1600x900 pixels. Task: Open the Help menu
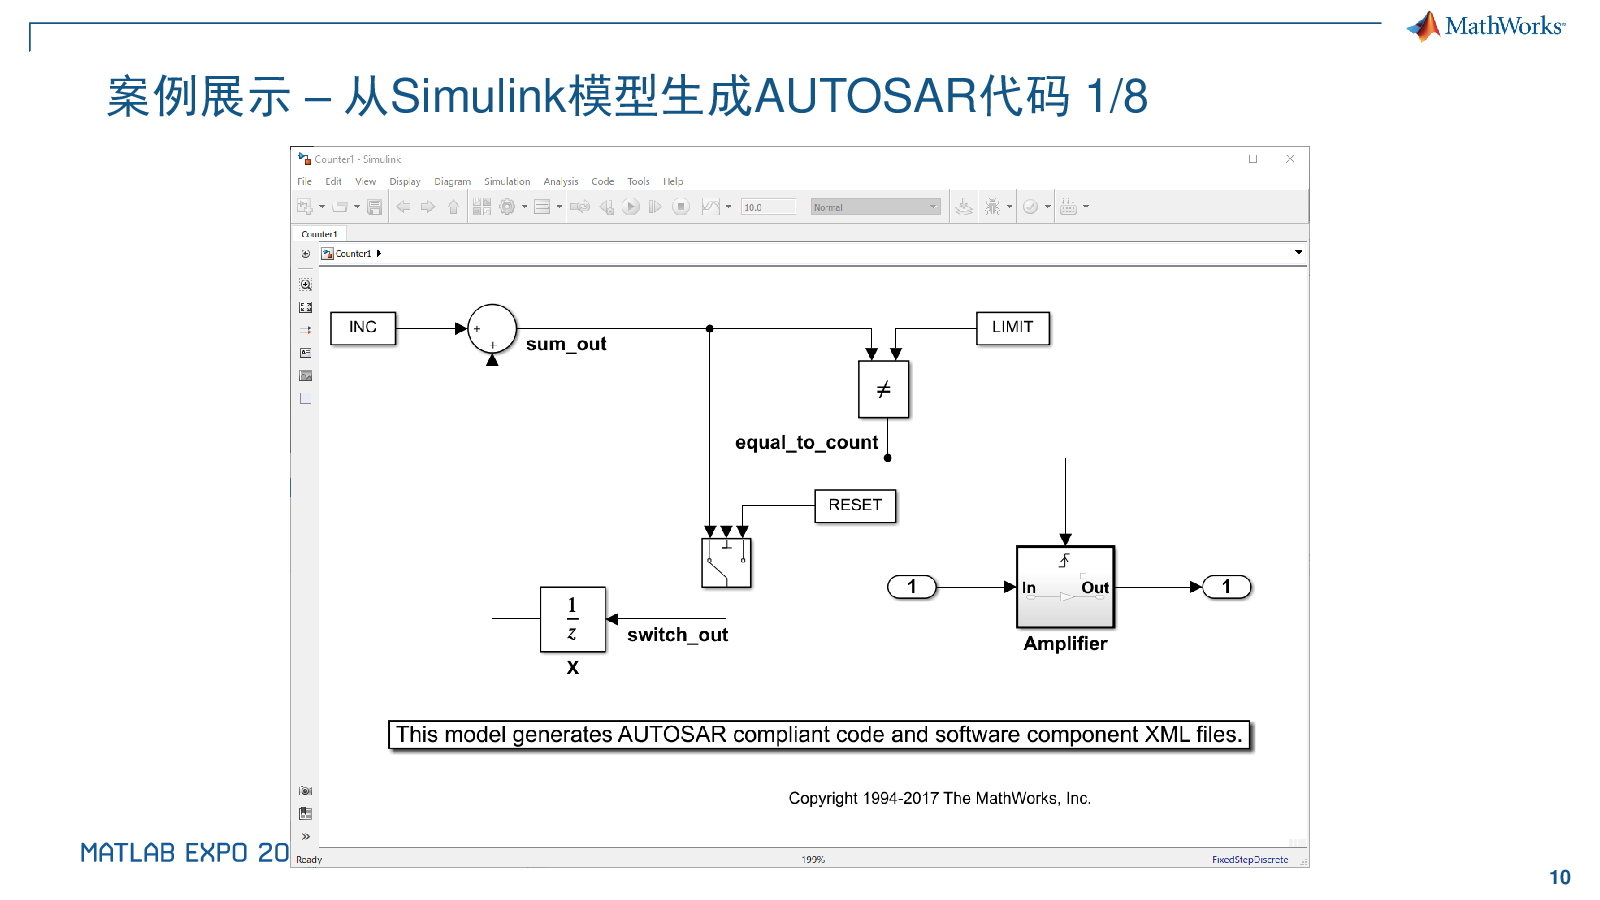673,182
